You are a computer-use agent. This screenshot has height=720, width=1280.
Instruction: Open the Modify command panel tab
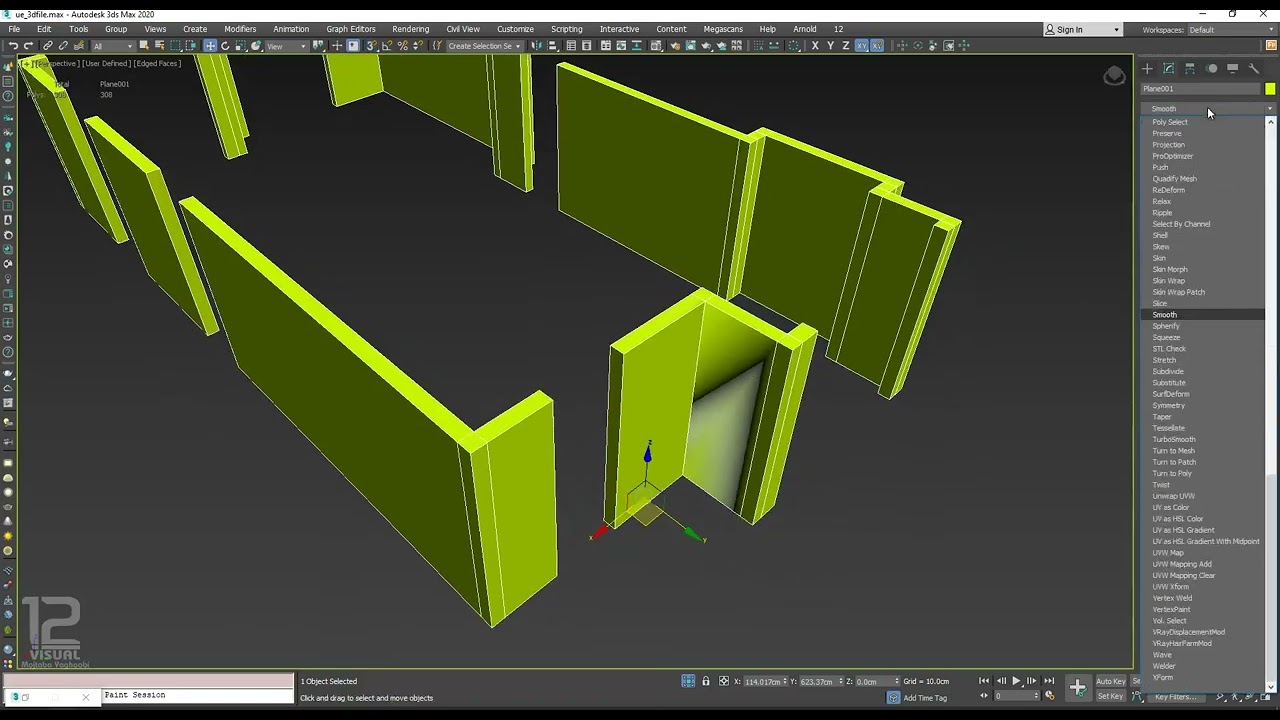(1168, 69)
